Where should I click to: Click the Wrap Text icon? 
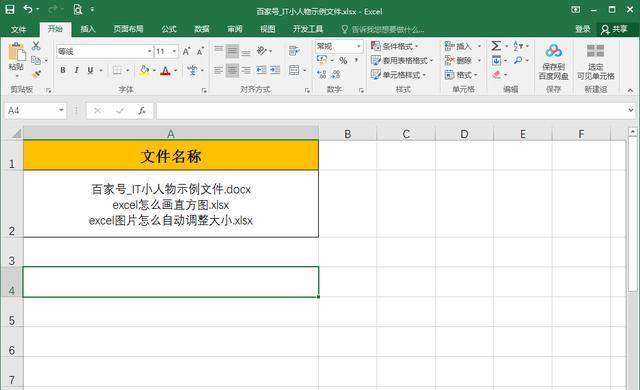(x=294, y=51)
